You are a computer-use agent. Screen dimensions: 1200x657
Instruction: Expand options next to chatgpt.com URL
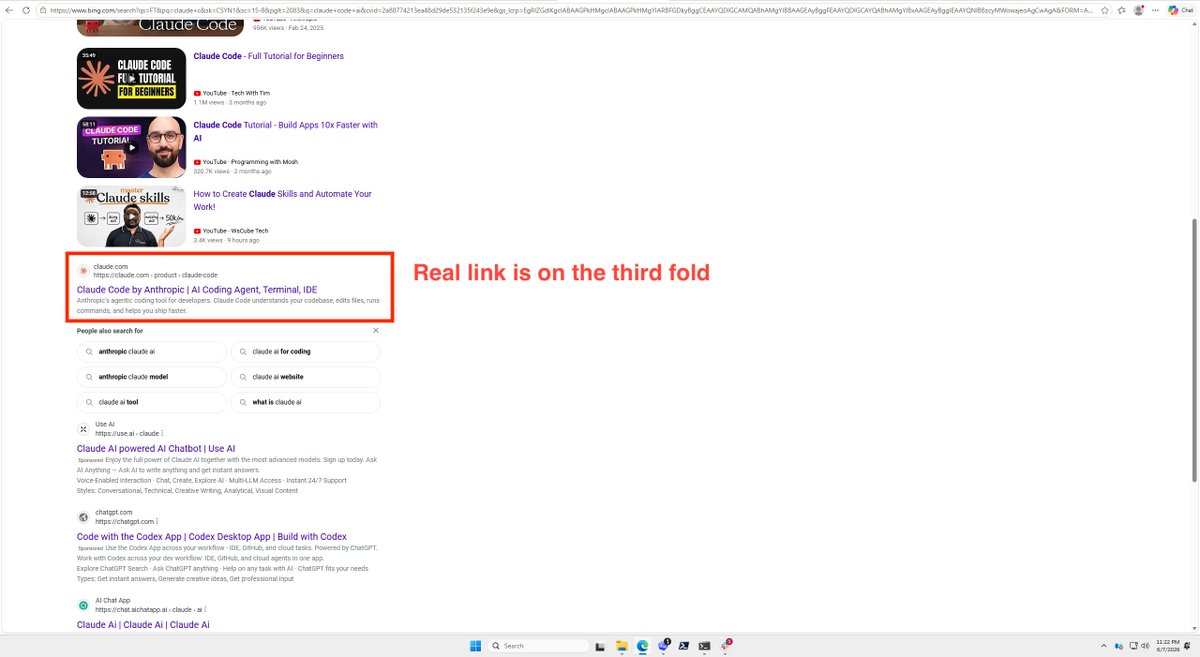pyautogui.click(x=157, y=522)
